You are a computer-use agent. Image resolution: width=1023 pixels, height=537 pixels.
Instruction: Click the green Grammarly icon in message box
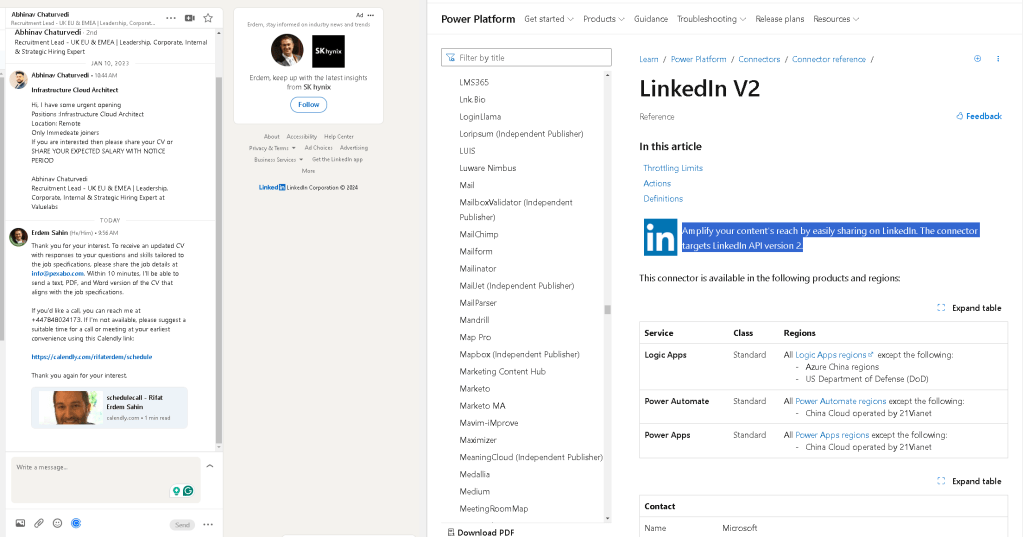point(188,491)
